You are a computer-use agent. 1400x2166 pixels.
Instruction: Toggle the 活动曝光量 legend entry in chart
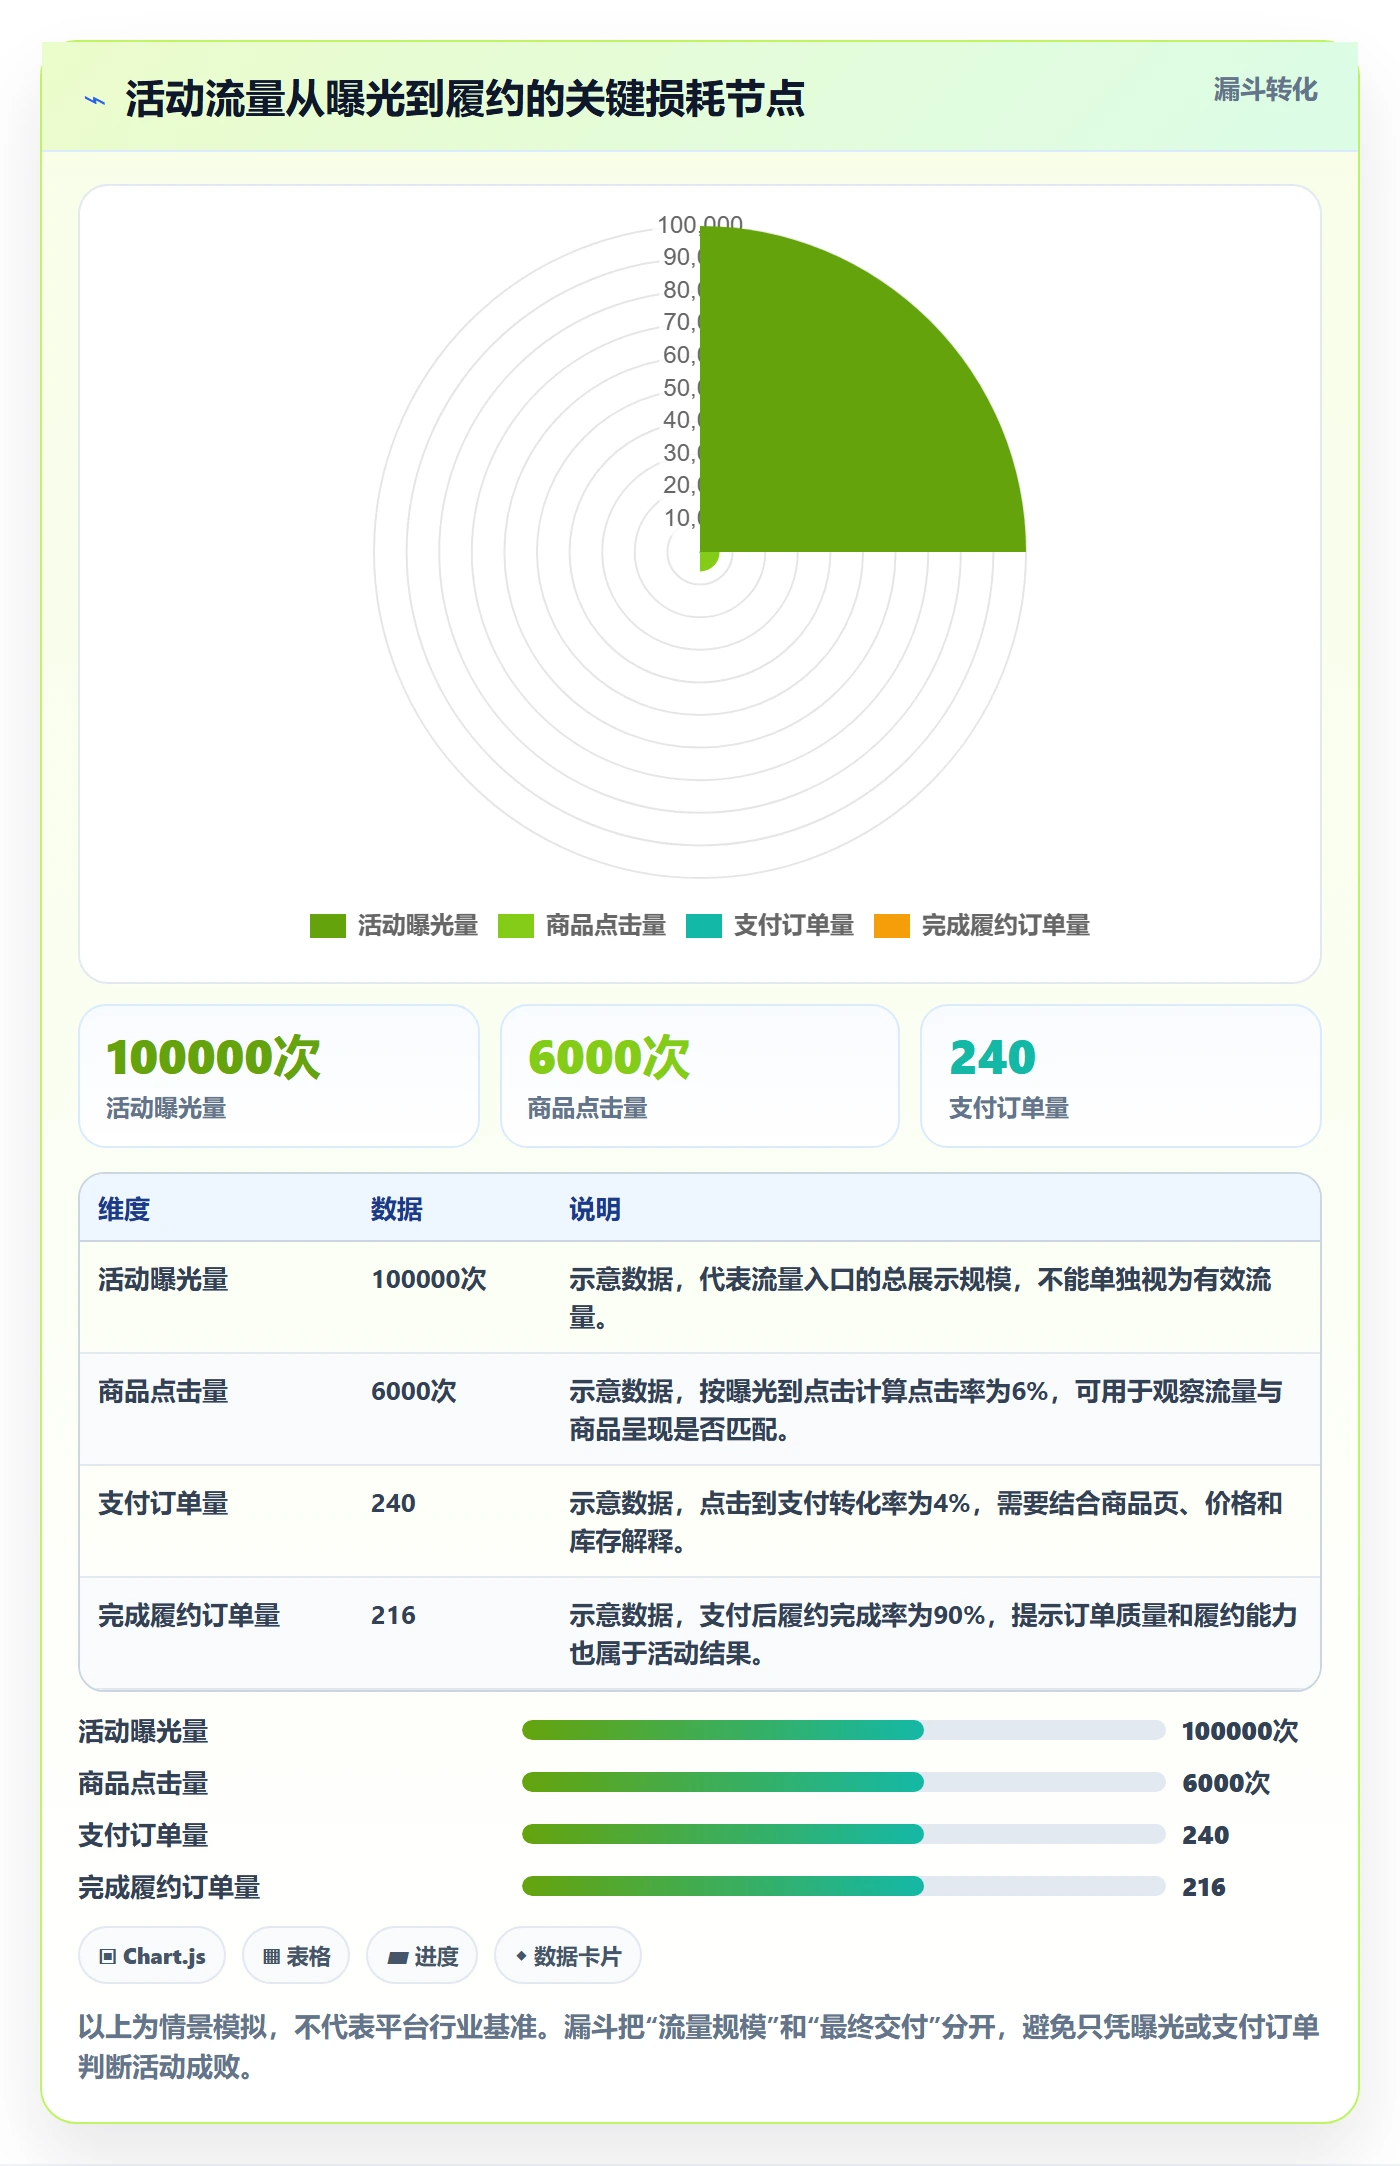pyautogui.click(x=394, y=925)
